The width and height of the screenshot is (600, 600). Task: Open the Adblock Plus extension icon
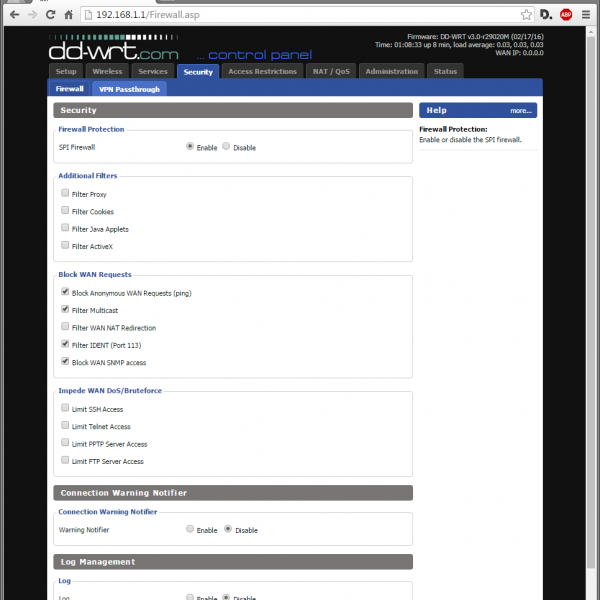pos(566,15)
